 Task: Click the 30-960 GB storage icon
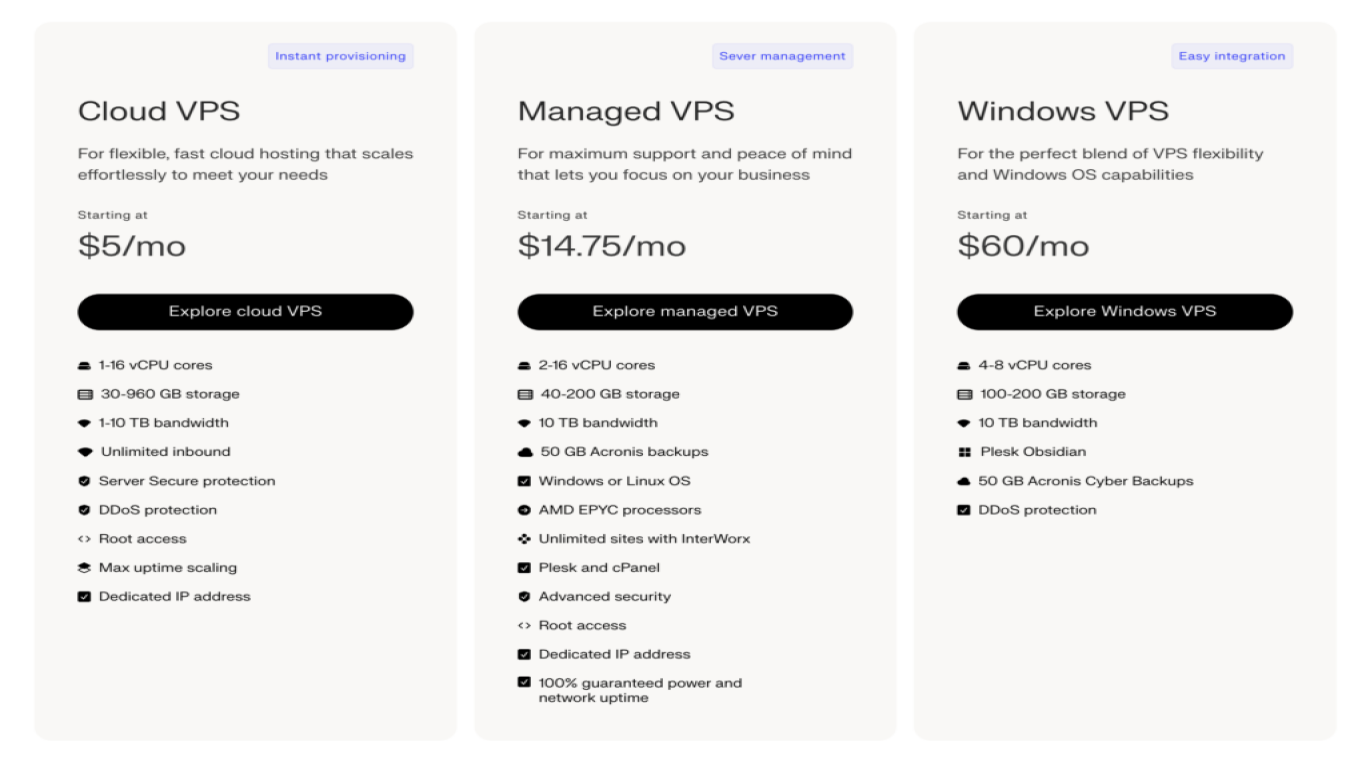tap(85, 395)
